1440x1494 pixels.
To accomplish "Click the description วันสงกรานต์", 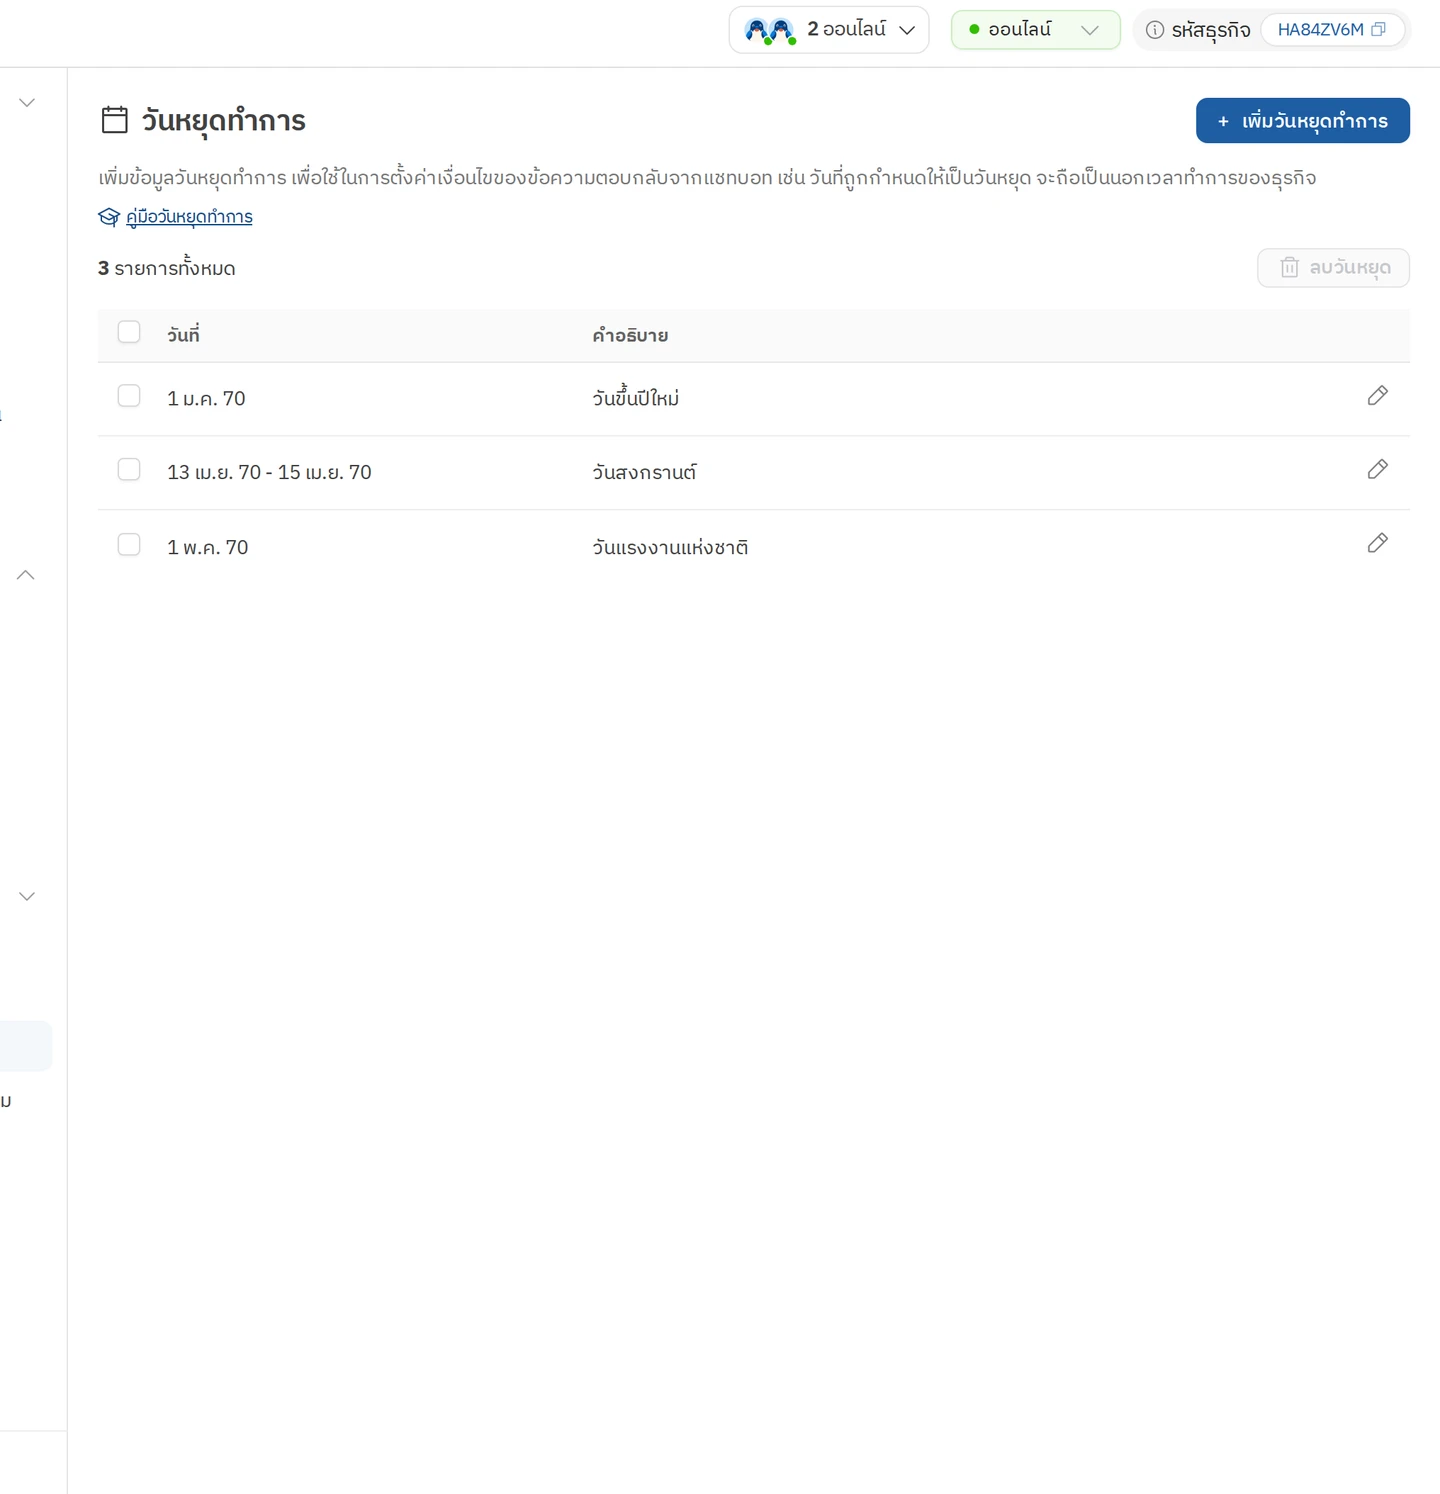I will tap(644, 472).
